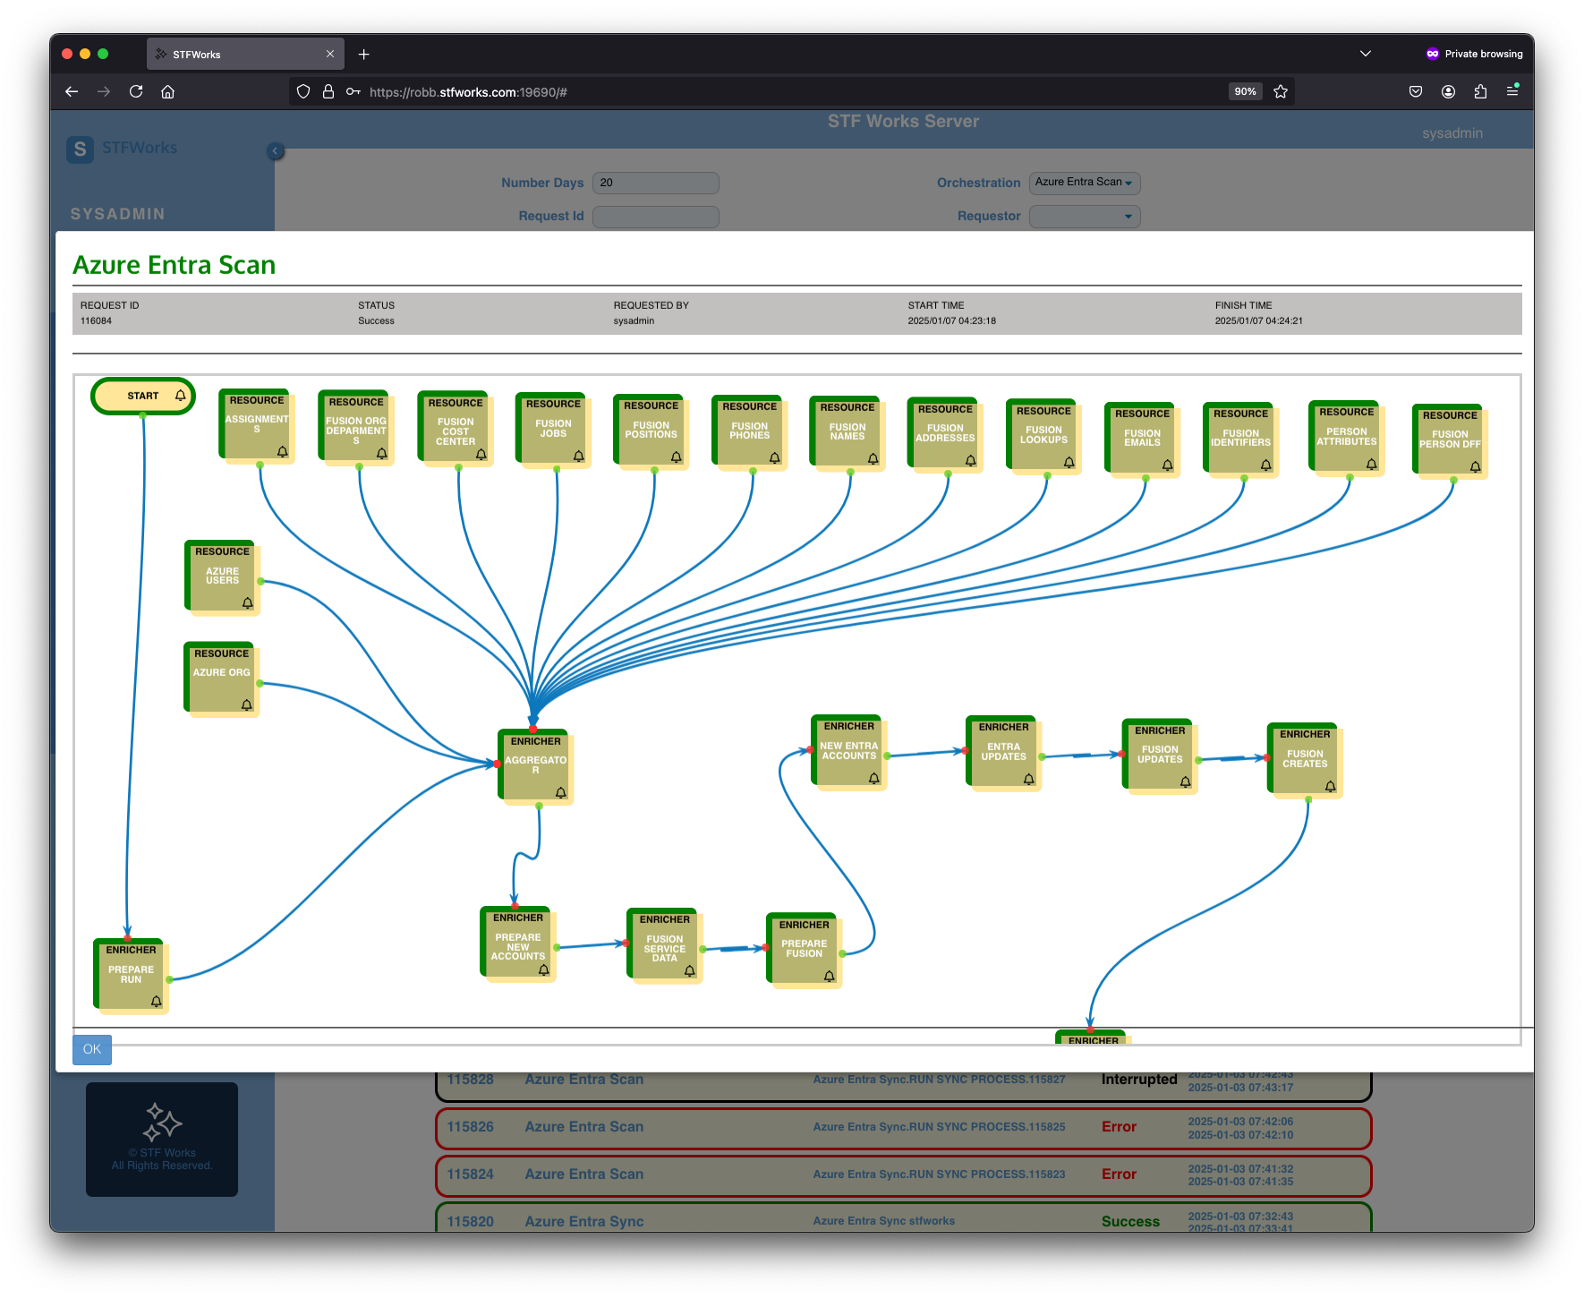Click bell icon on Fusion Lookups node

click(x=1069, y=463)
